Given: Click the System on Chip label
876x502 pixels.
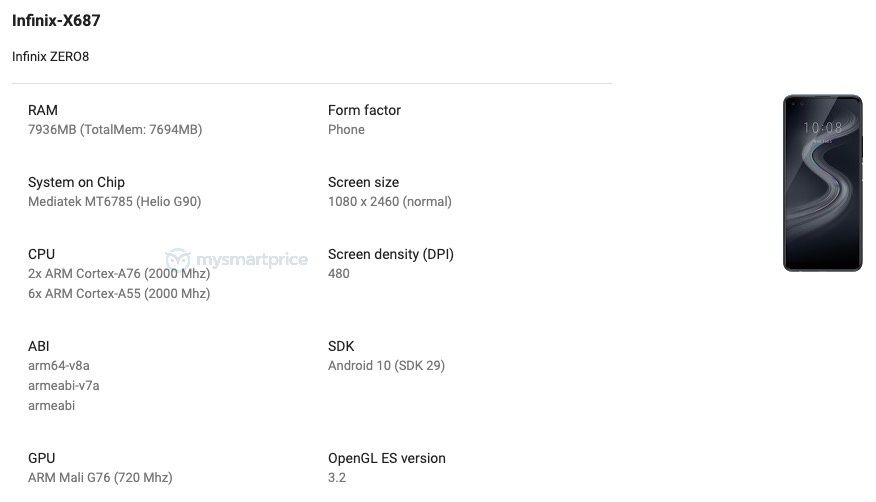Looking at the screenshot, I should [x=77, y=182].
